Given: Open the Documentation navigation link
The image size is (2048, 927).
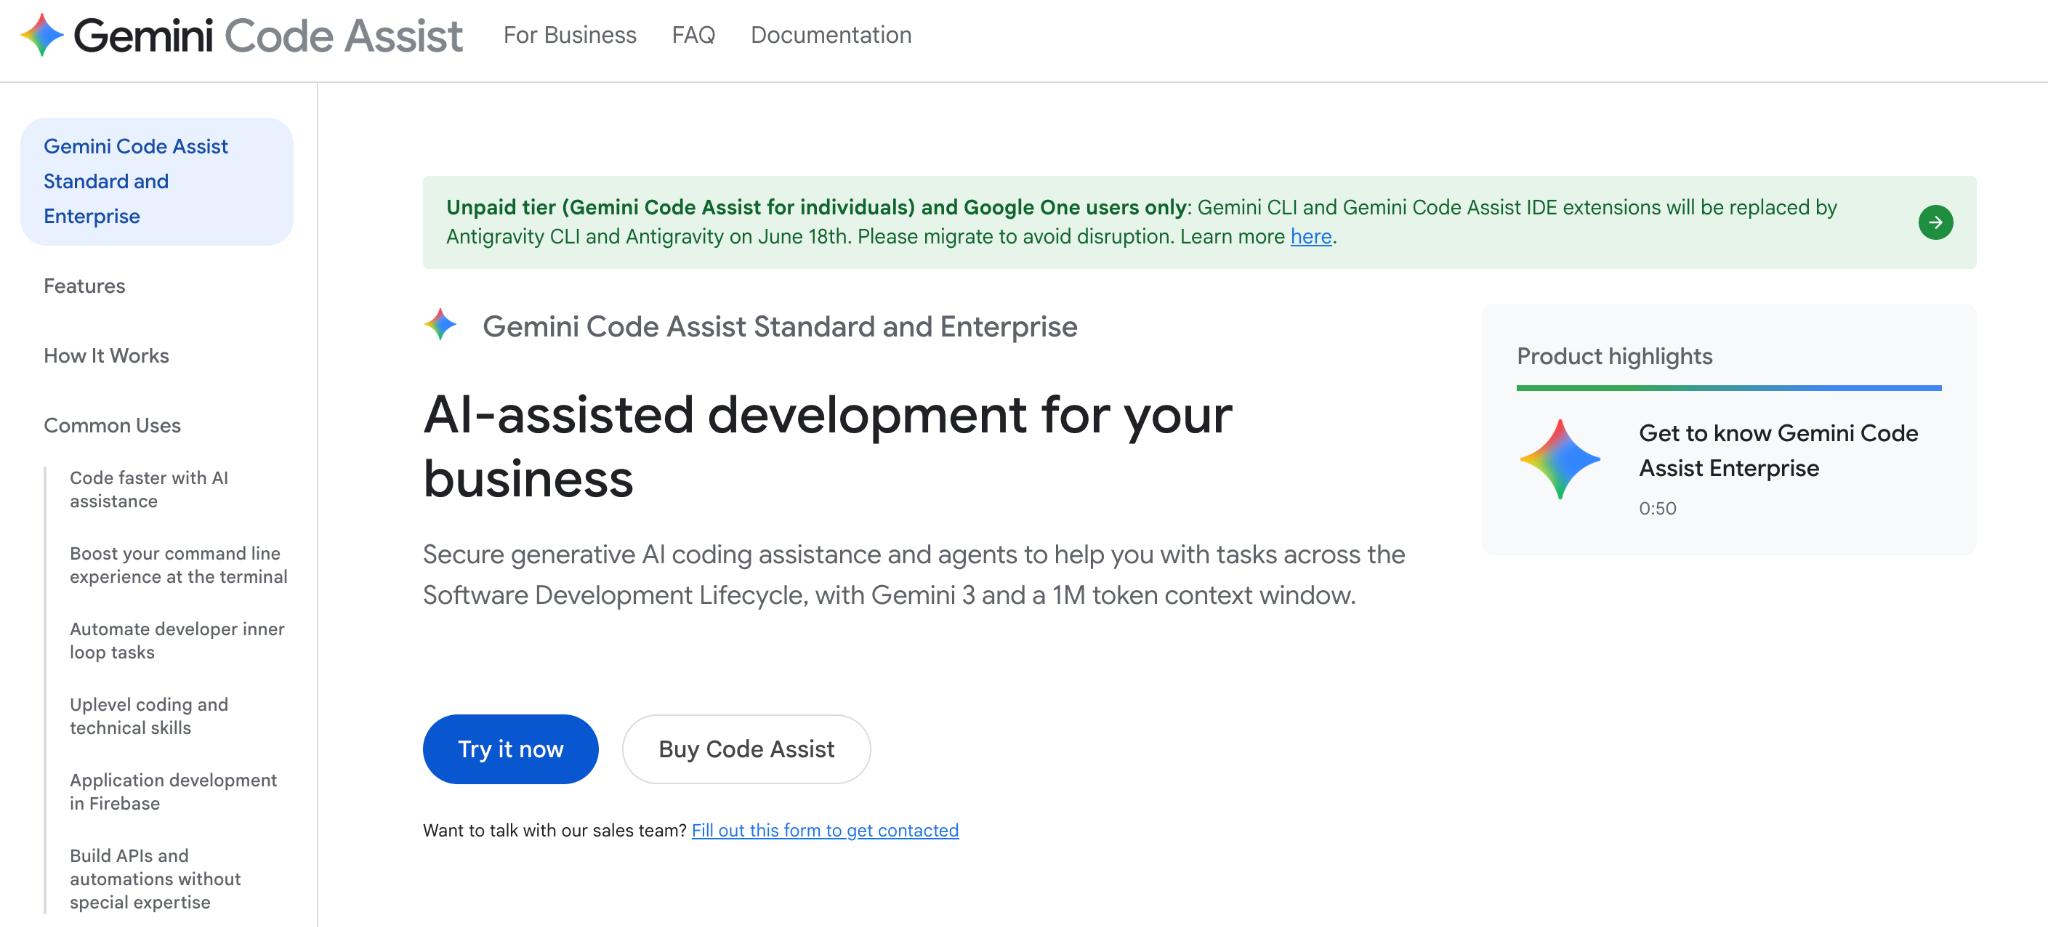Looking at the screenshot, I should [x=831, y=35].
